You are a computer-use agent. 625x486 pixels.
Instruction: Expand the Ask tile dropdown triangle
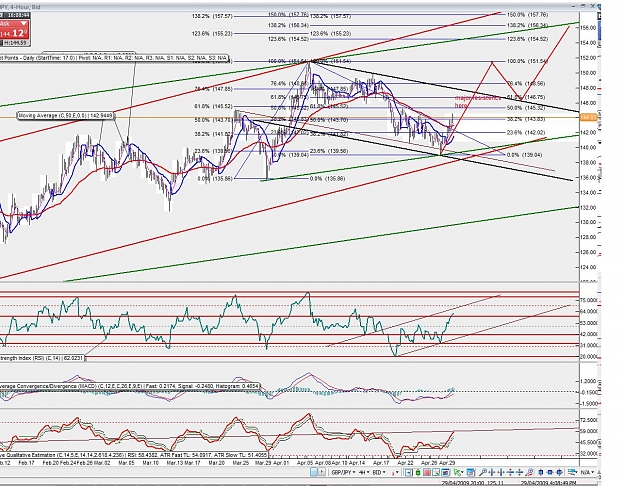pos(23,24)
